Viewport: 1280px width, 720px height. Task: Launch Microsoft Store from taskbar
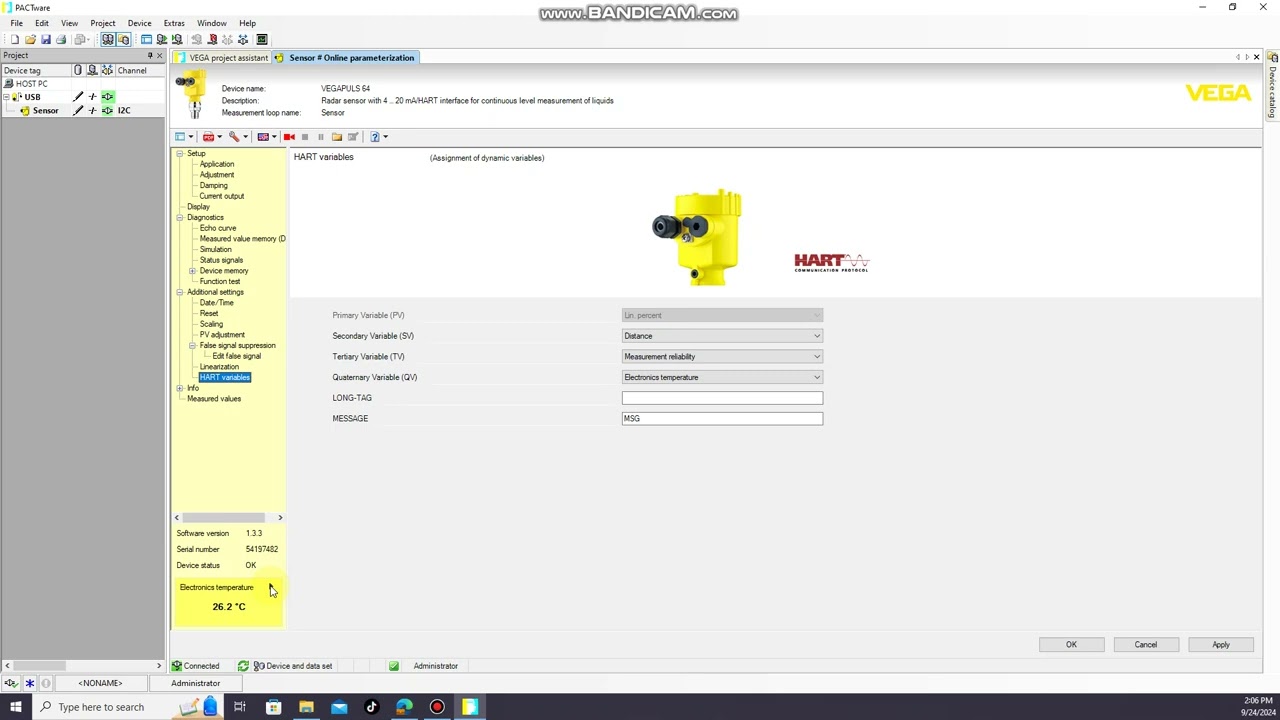click(273, 707)
